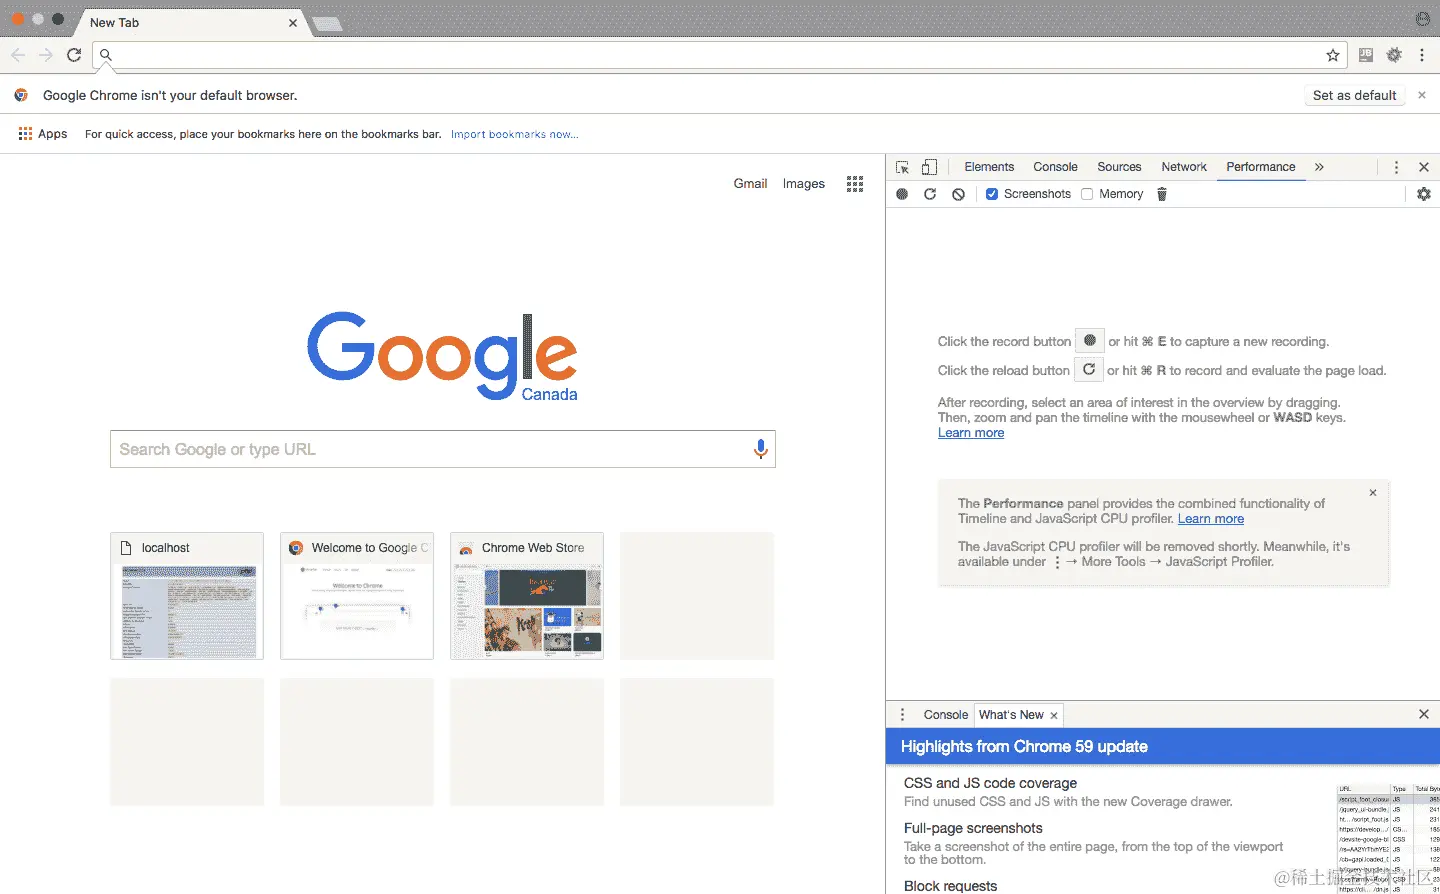Click Full-page screenshots heading
The image size is (1440, 894).
click(x=973, y=828)
